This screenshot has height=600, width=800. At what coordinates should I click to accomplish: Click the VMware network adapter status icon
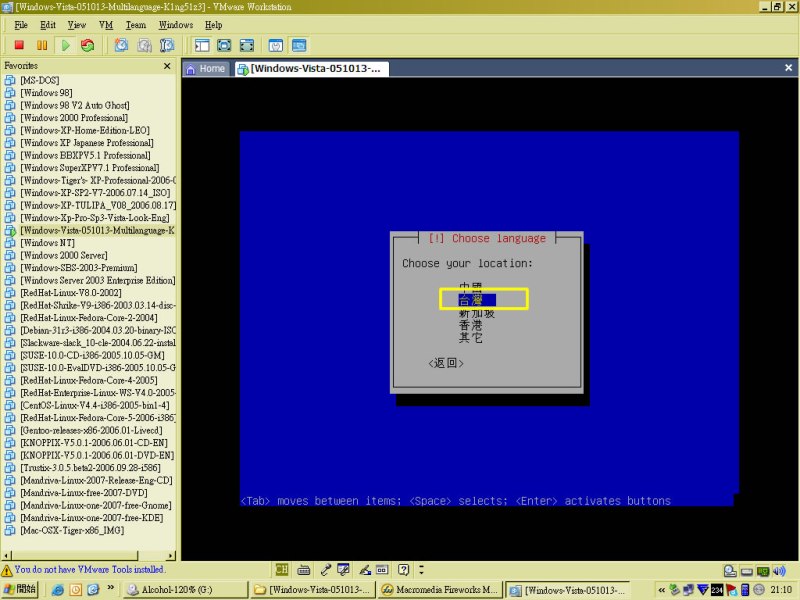pos(763,571)
